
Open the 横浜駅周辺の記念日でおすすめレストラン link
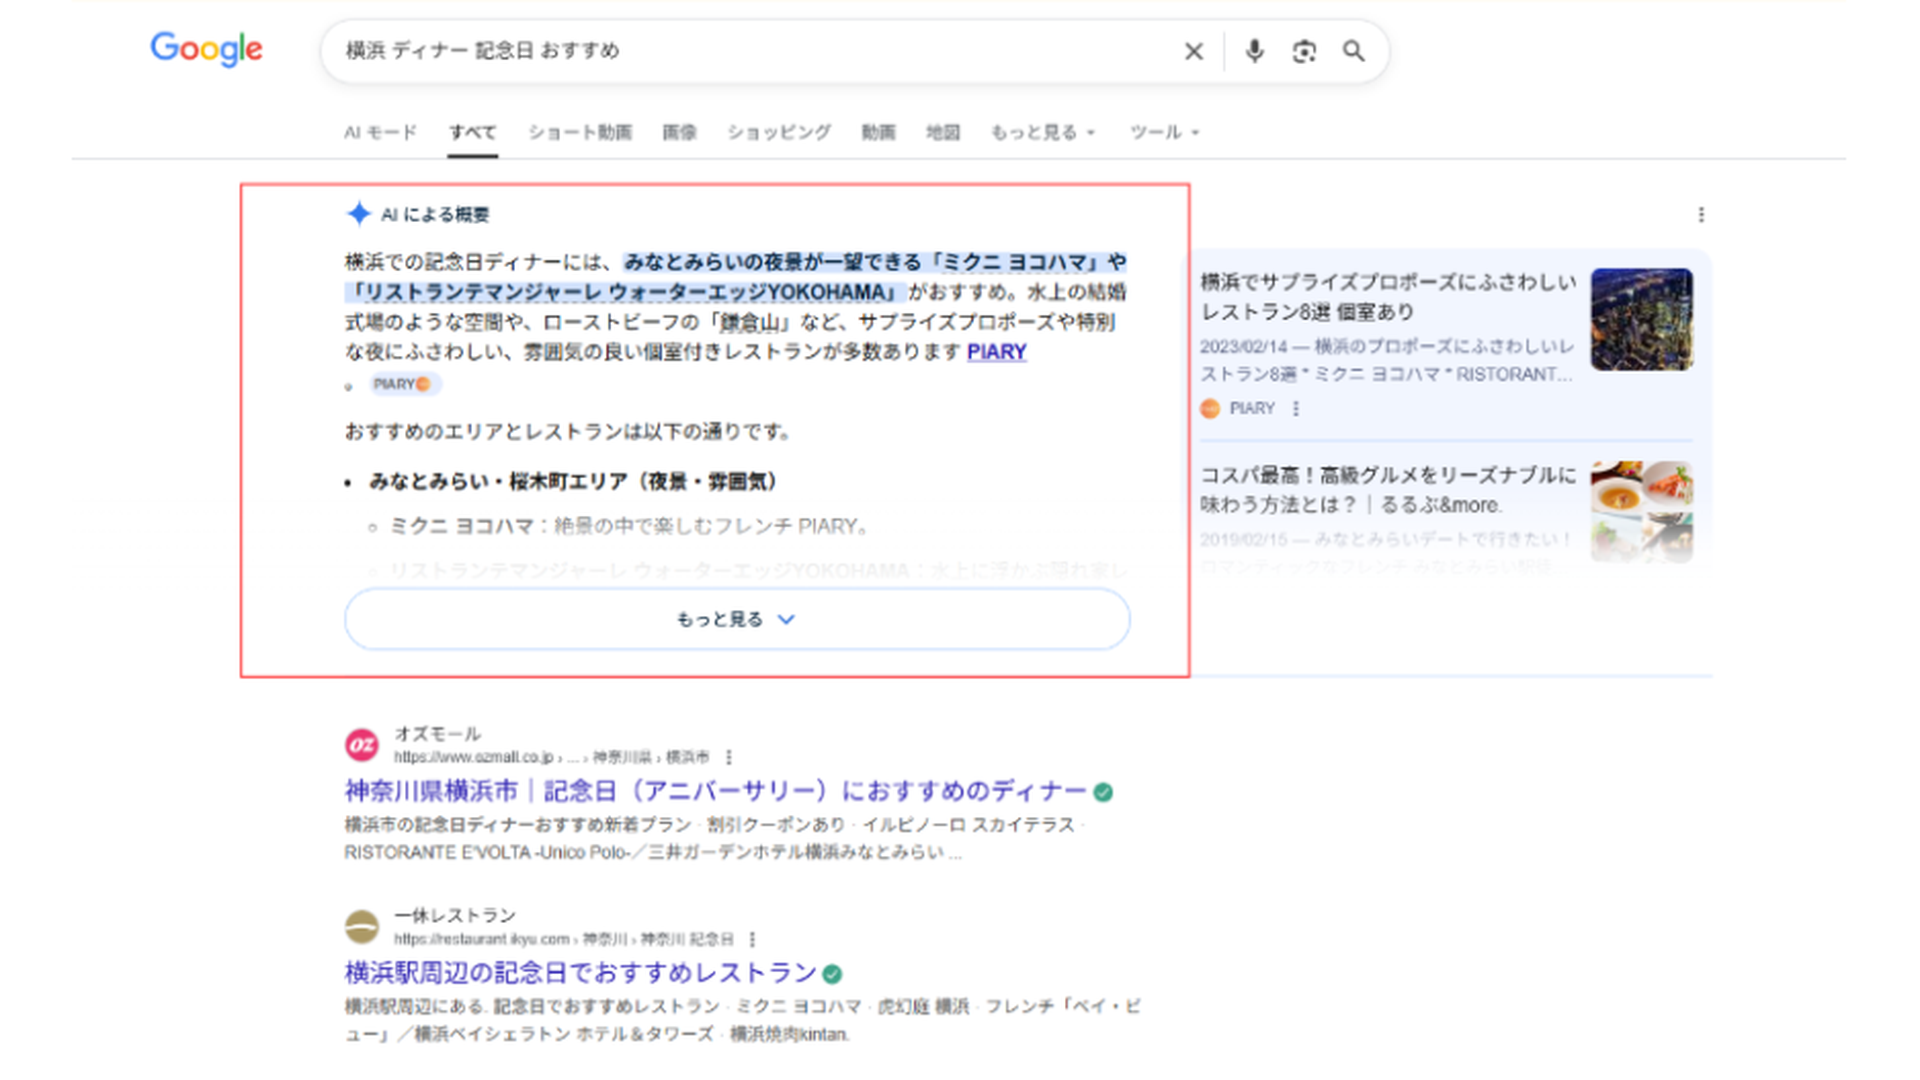581,973
